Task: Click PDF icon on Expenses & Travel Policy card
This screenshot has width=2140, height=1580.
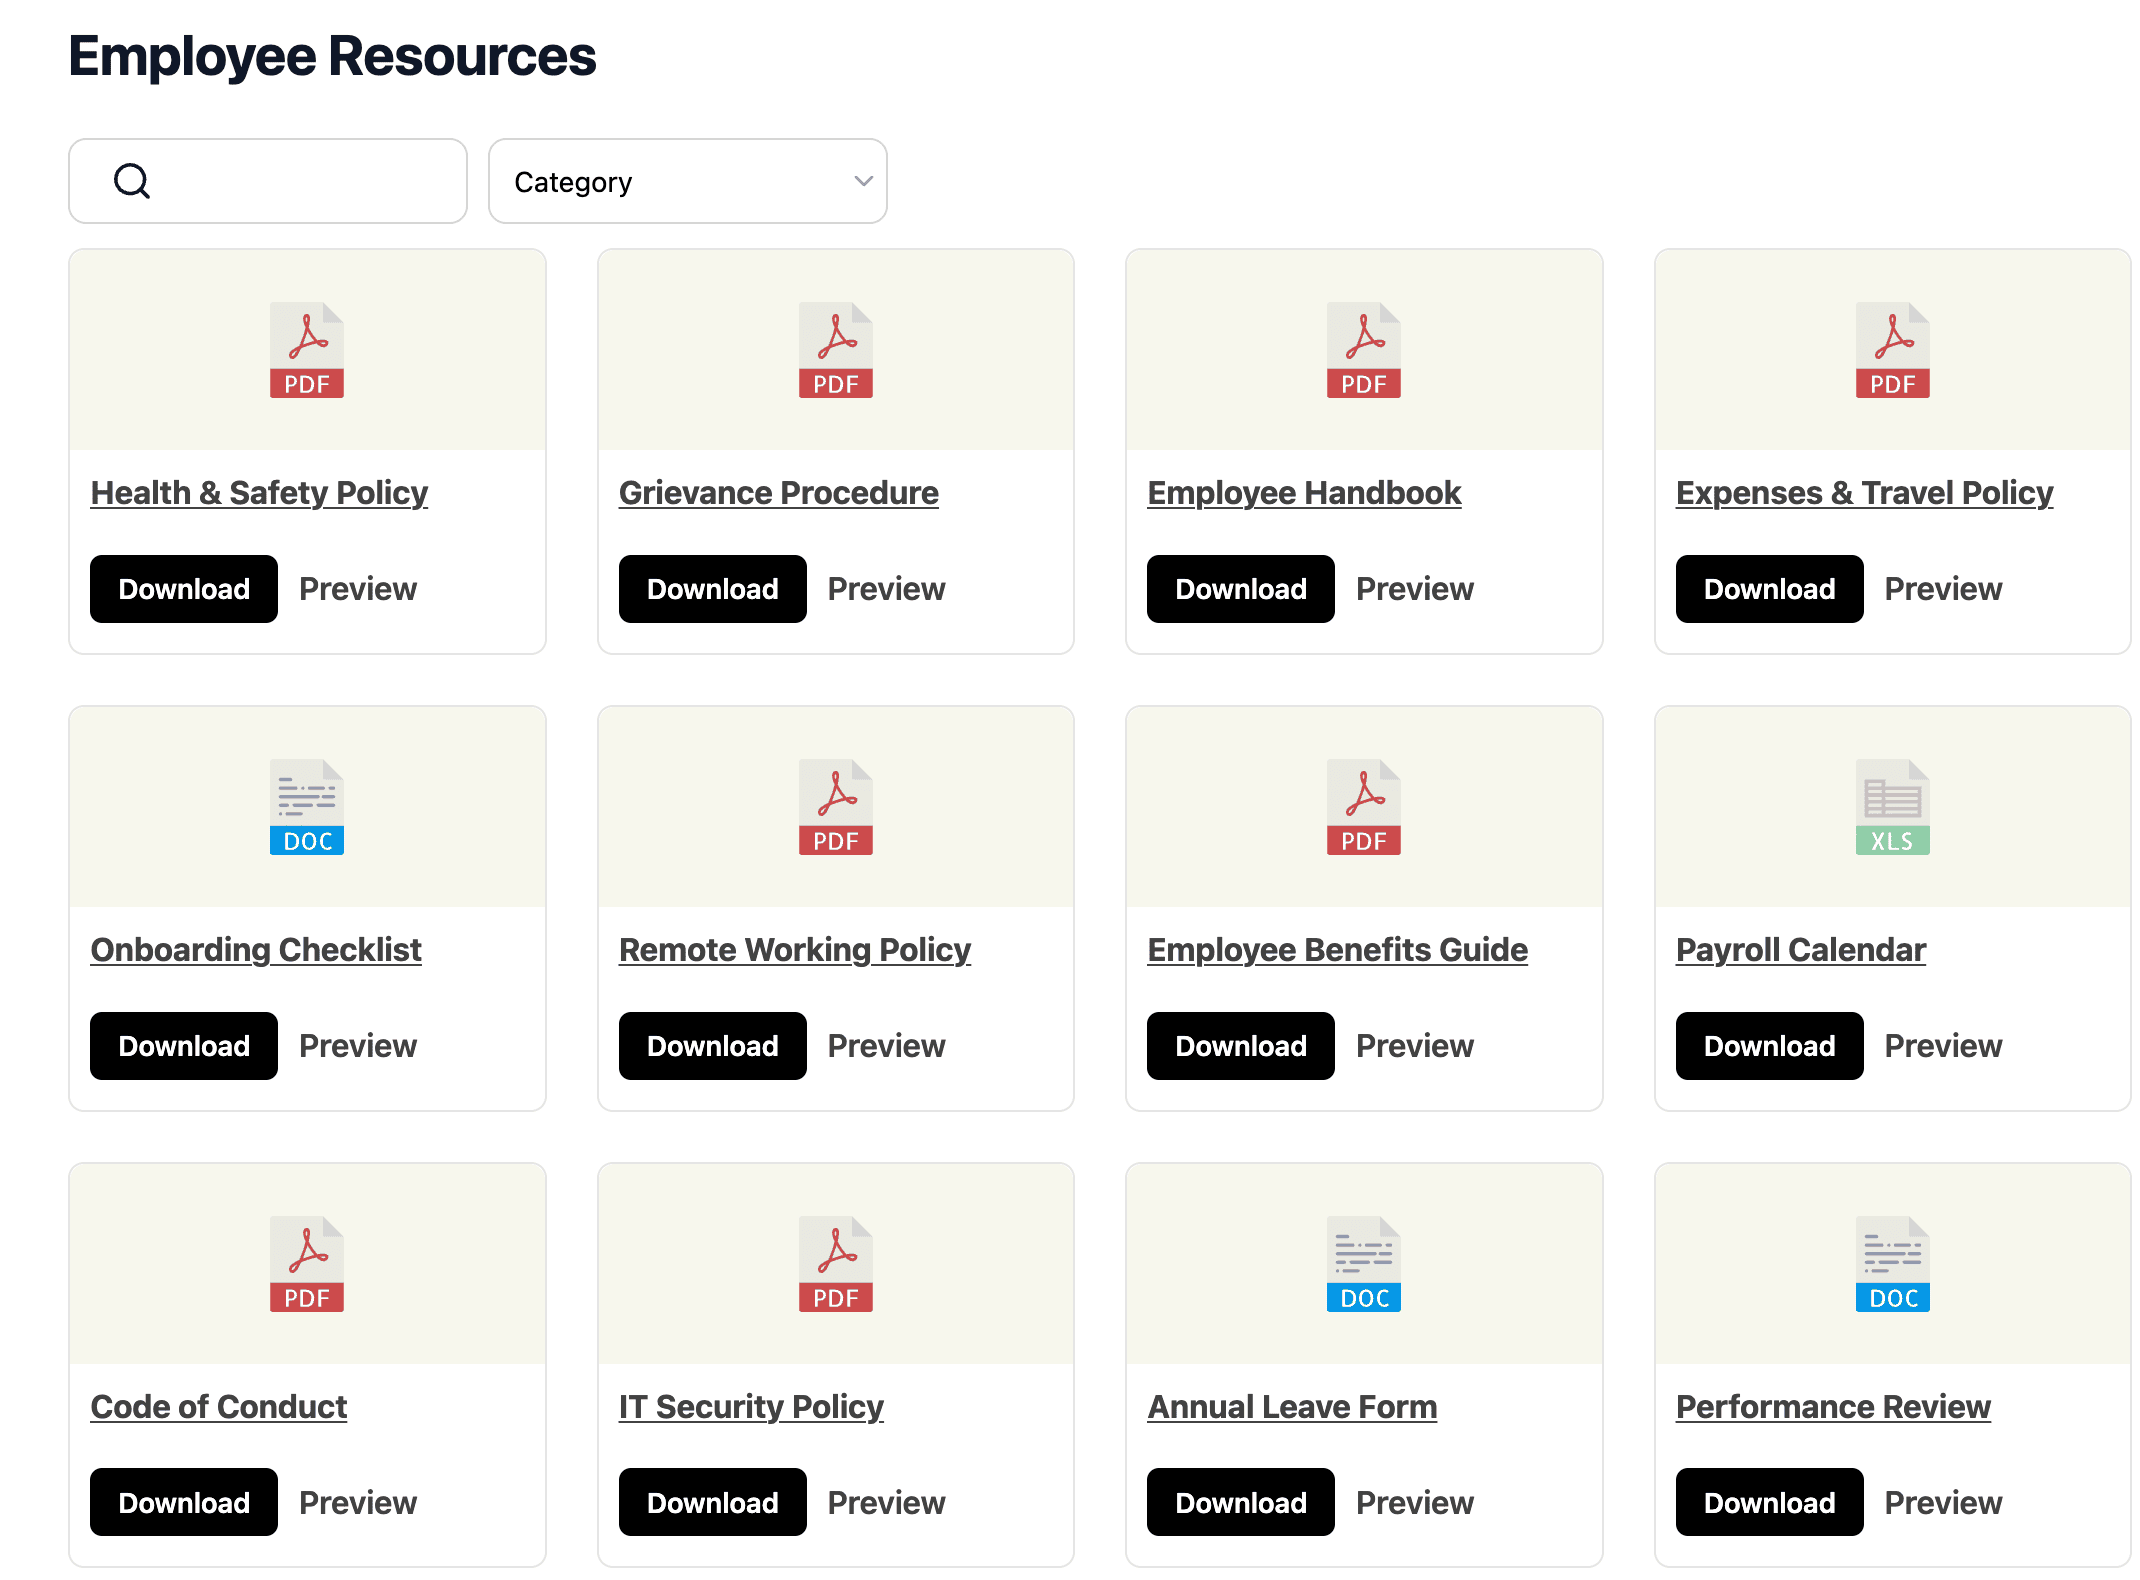Action: pos(1893,350)
